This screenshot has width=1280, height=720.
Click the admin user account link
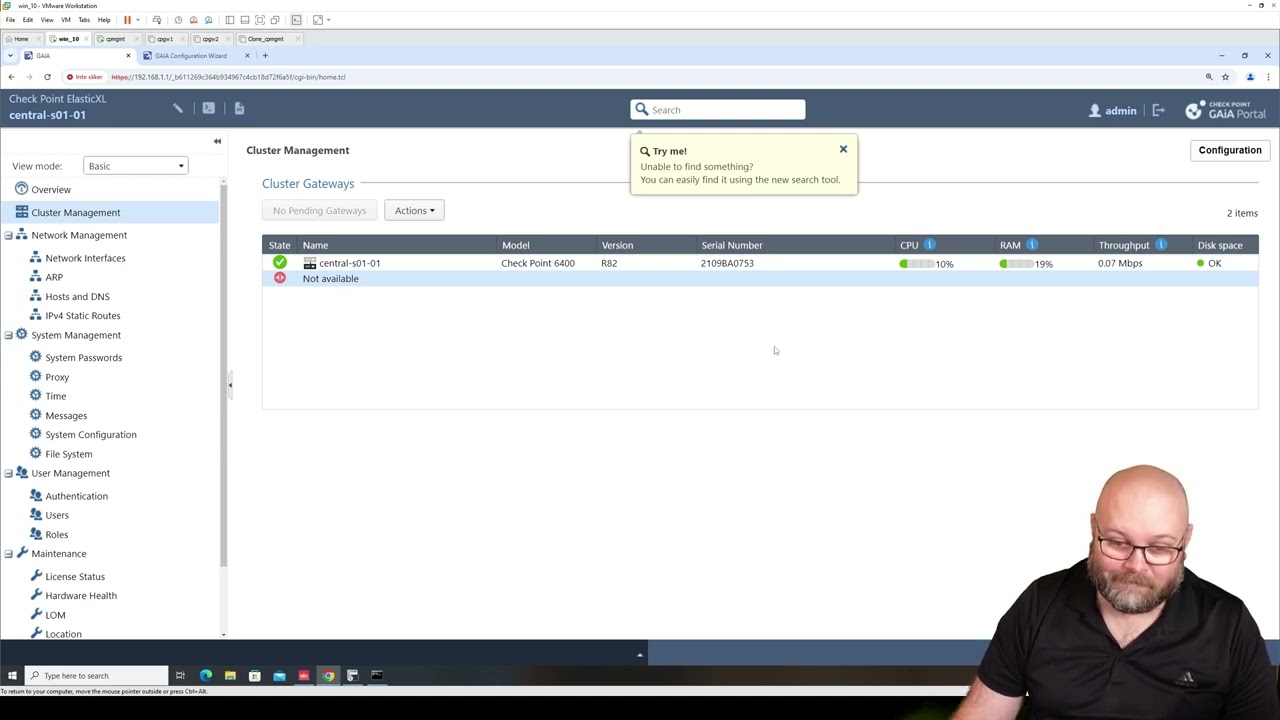[1113, 110]
